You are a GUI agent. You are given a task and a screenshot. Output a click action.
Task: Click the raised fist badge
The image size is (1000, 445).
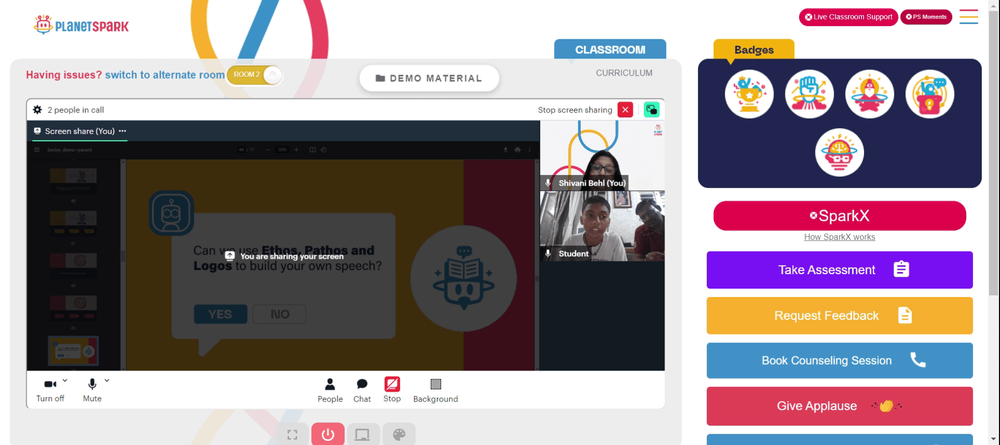[809, 94]
